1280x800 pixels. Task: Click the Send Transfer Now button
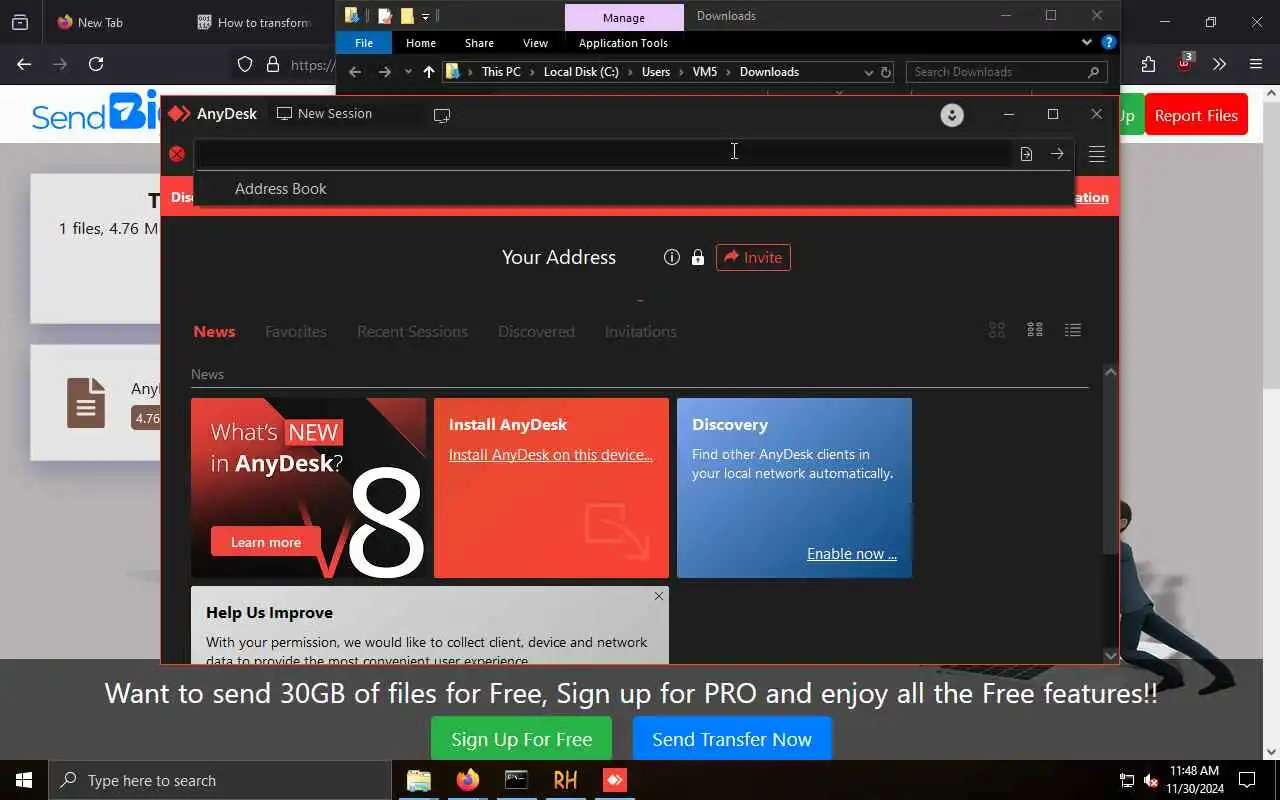coord(732,739)
